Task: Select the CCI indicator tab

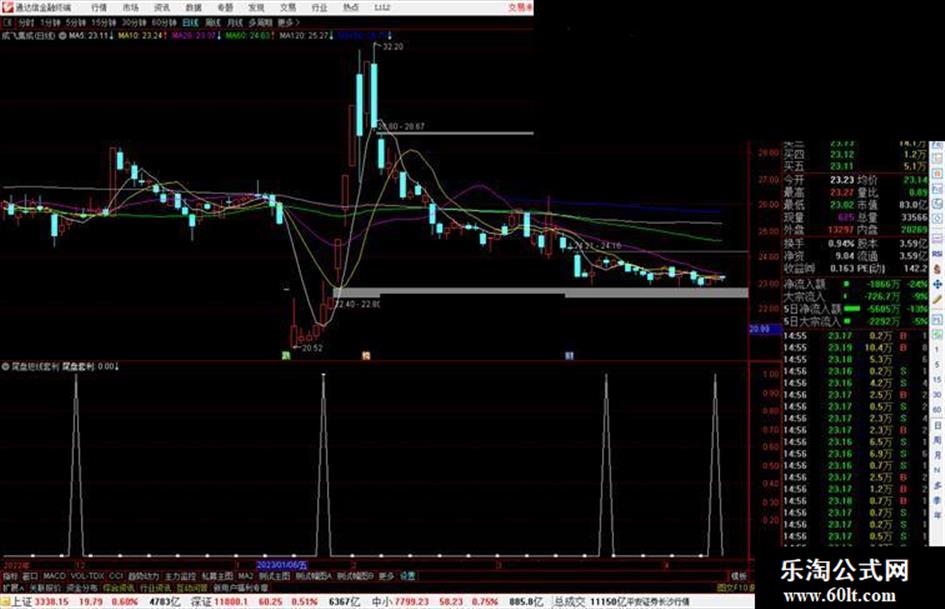Action: point(116,576)
